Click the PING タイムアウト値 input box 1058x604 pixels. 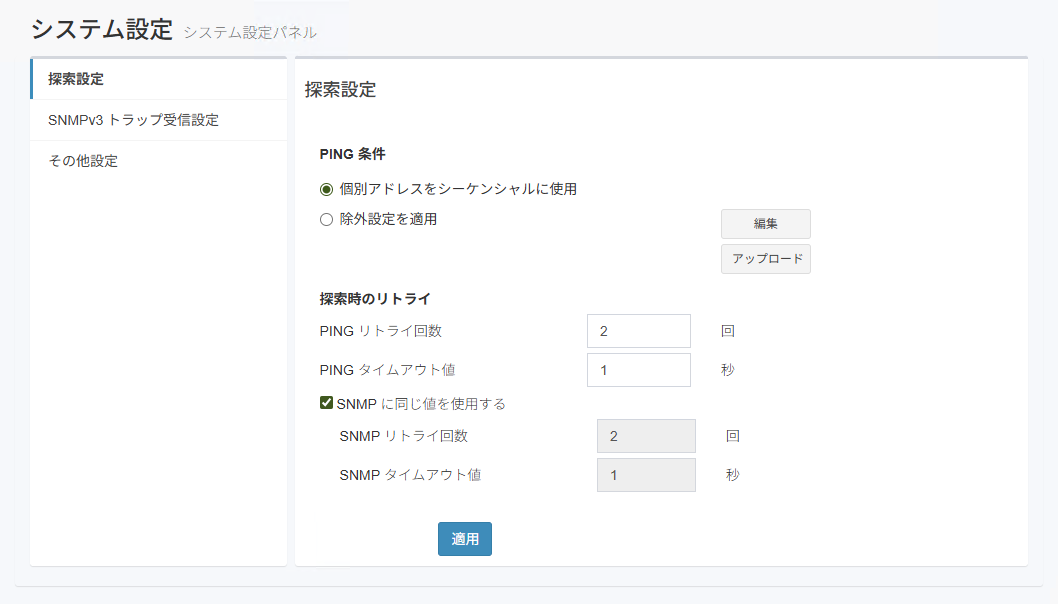[x=638, y=370]
